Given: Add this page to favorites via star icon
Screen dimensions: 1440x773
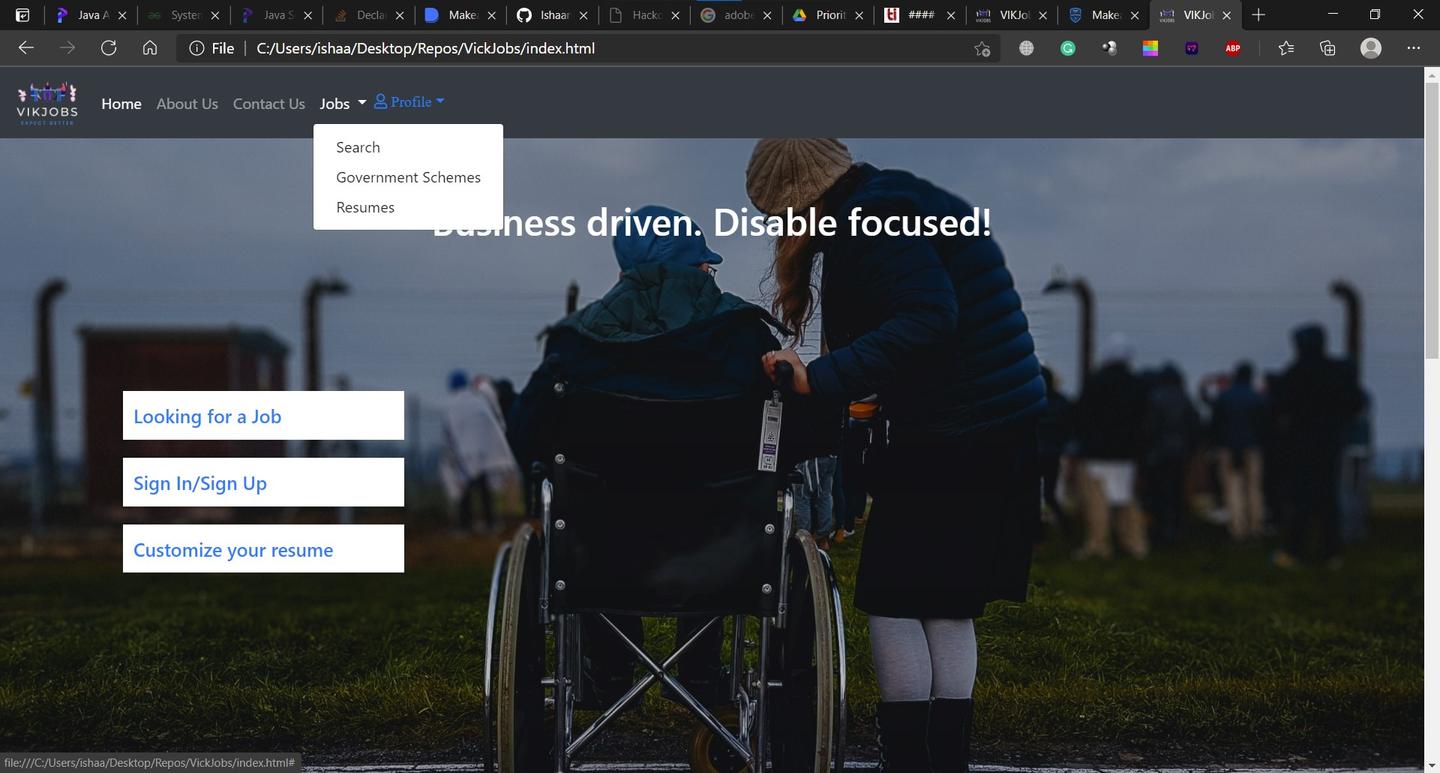Looking at the screenshot, I should [982, 48].
